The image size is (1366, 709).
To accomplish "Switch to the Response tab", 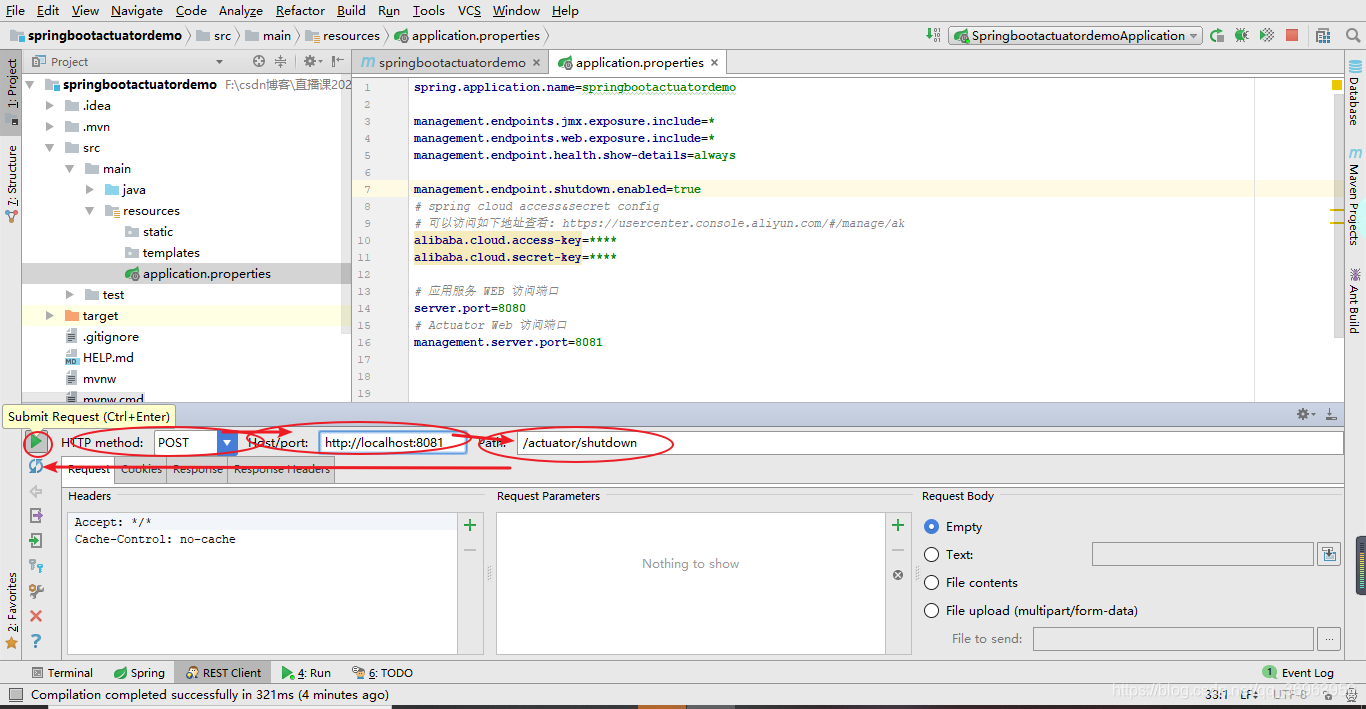I will tap(198, 469).
